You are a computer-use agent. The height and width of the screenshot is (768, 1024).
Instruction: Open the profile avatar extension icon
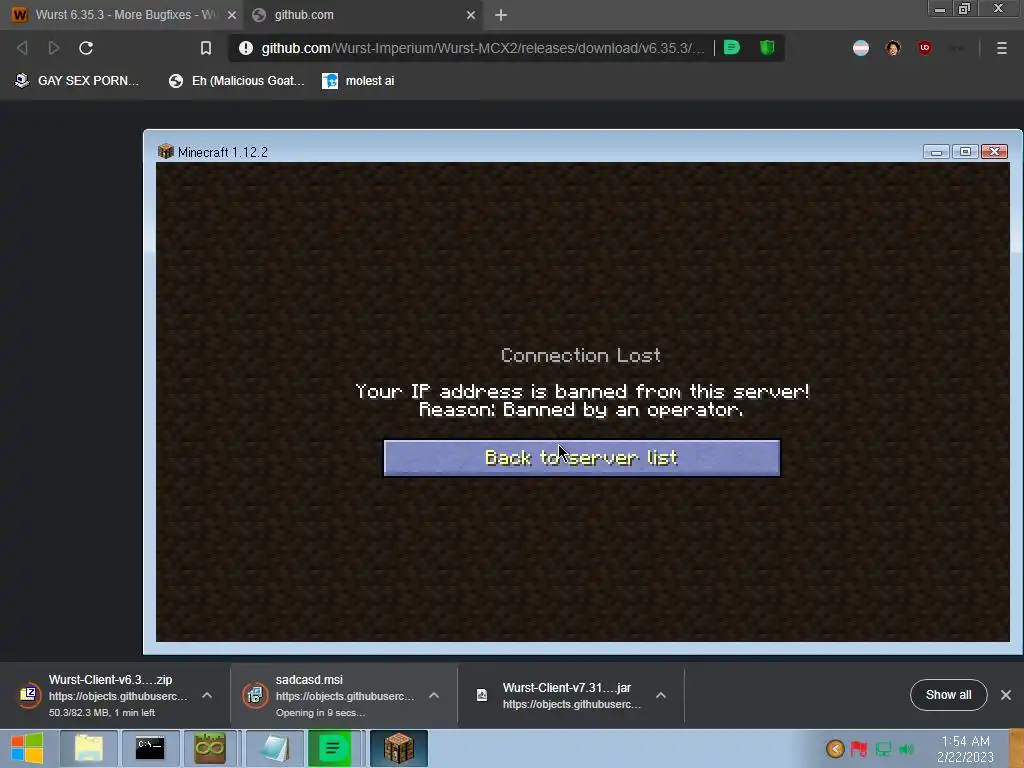click(x=893, y=48)
